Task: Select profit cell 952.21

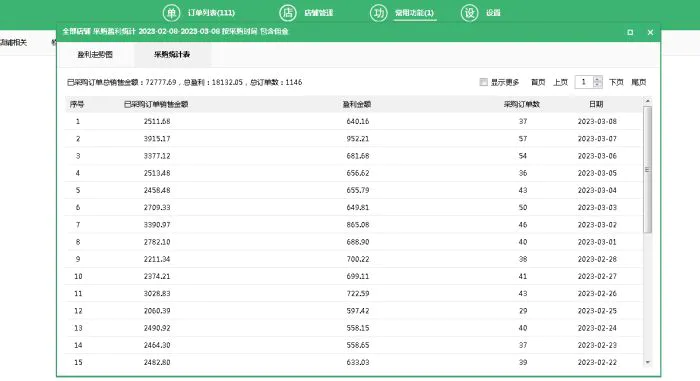Action: pyautogui.click(x=358, y=139)
